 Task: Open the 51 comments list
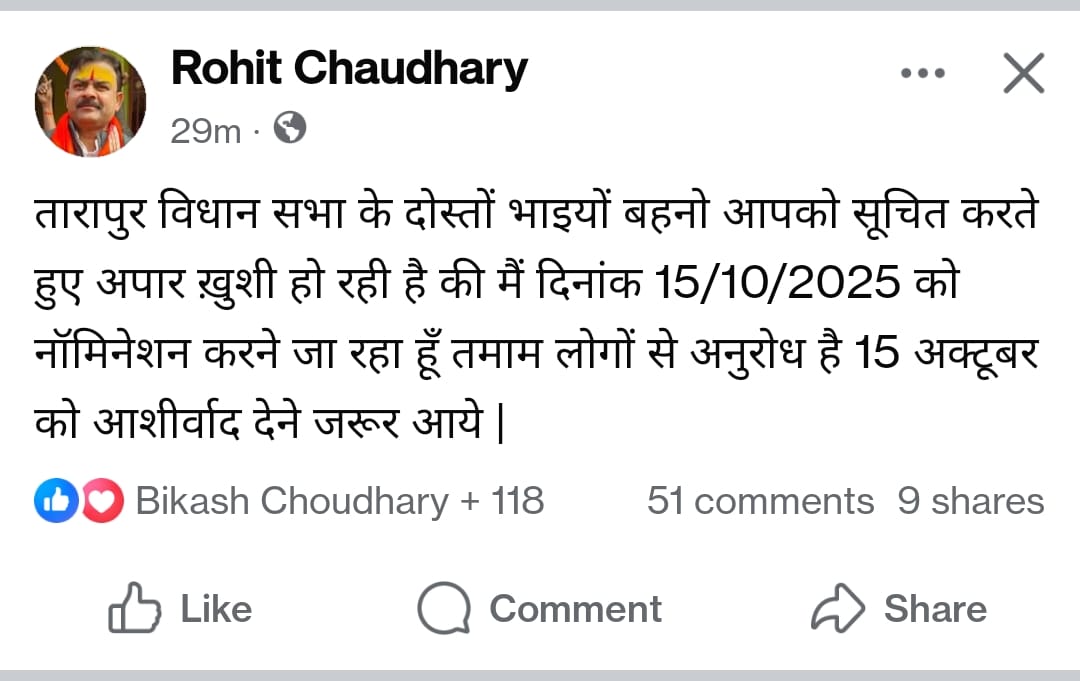click(760, 501)
